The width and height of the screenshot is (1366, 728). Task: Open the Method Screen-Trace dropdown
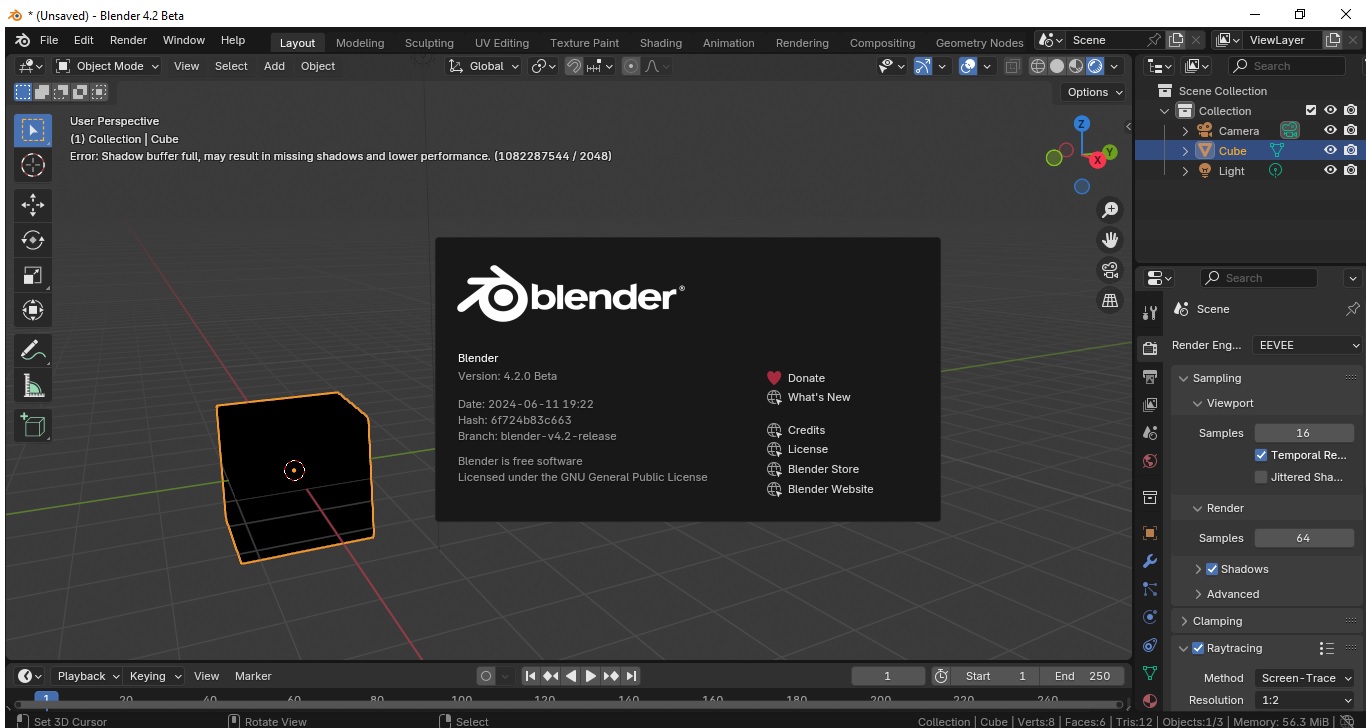pyautogui.click(x=1305, y=678)
